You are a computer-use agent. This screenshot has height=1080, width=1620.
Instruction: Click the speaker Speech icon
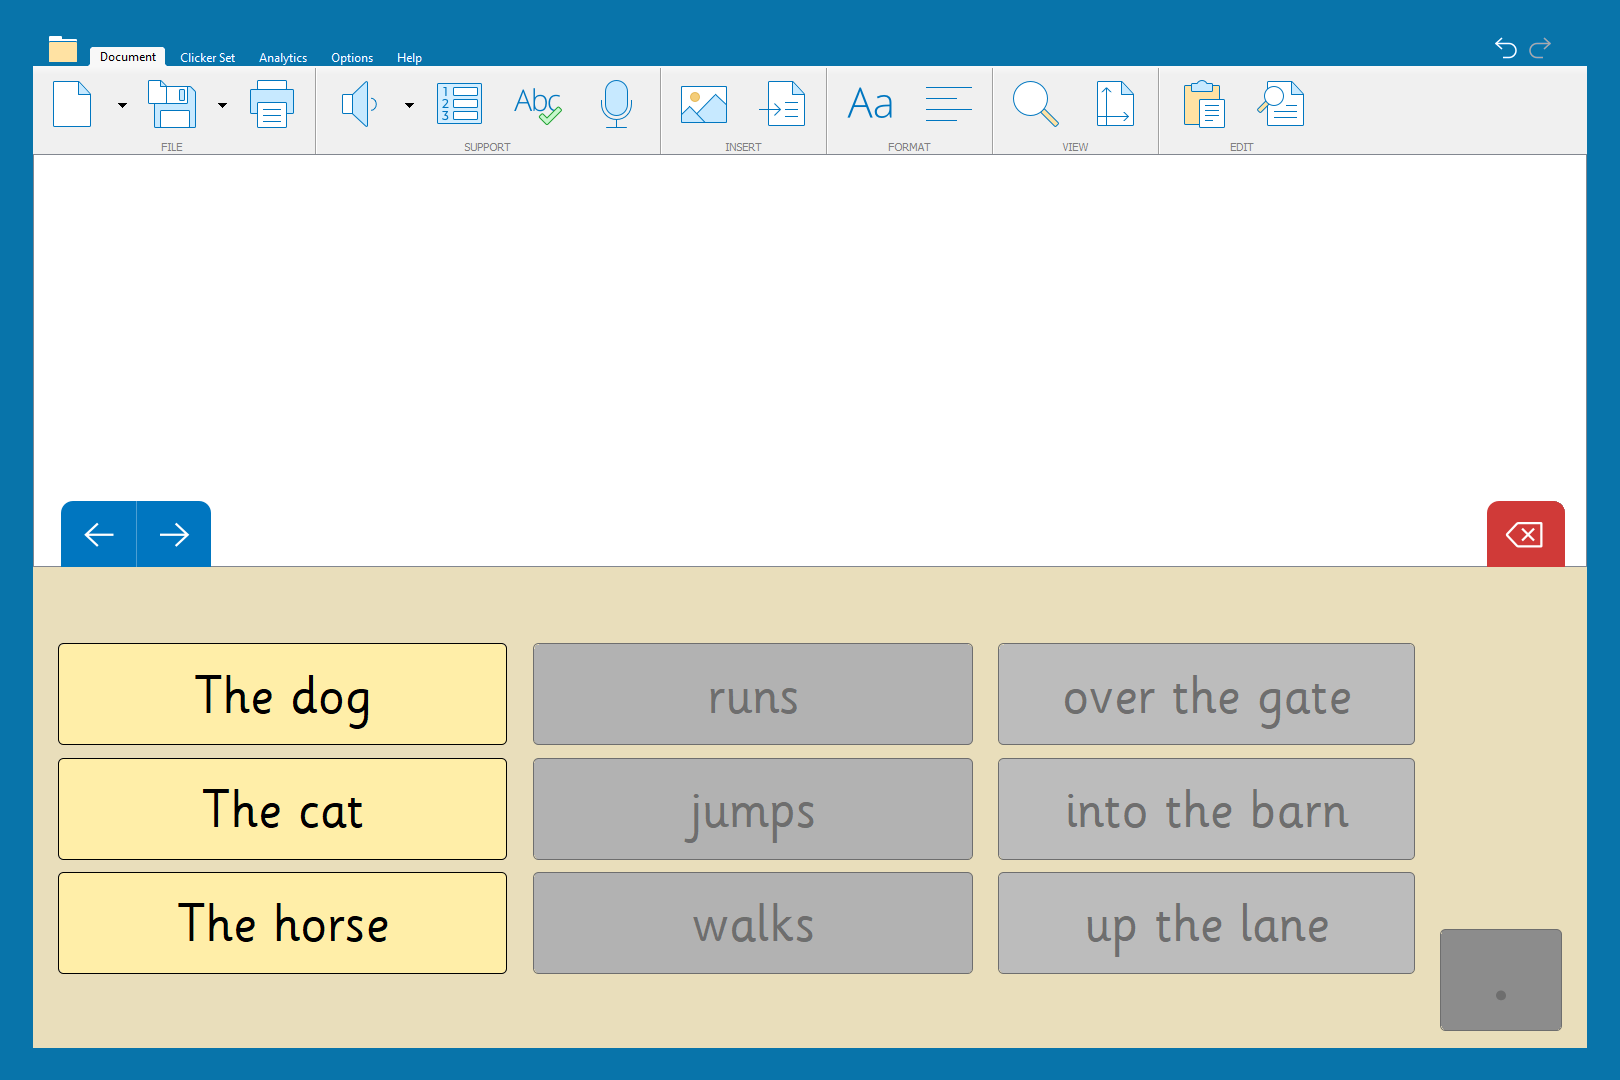[x=359, y=105]
